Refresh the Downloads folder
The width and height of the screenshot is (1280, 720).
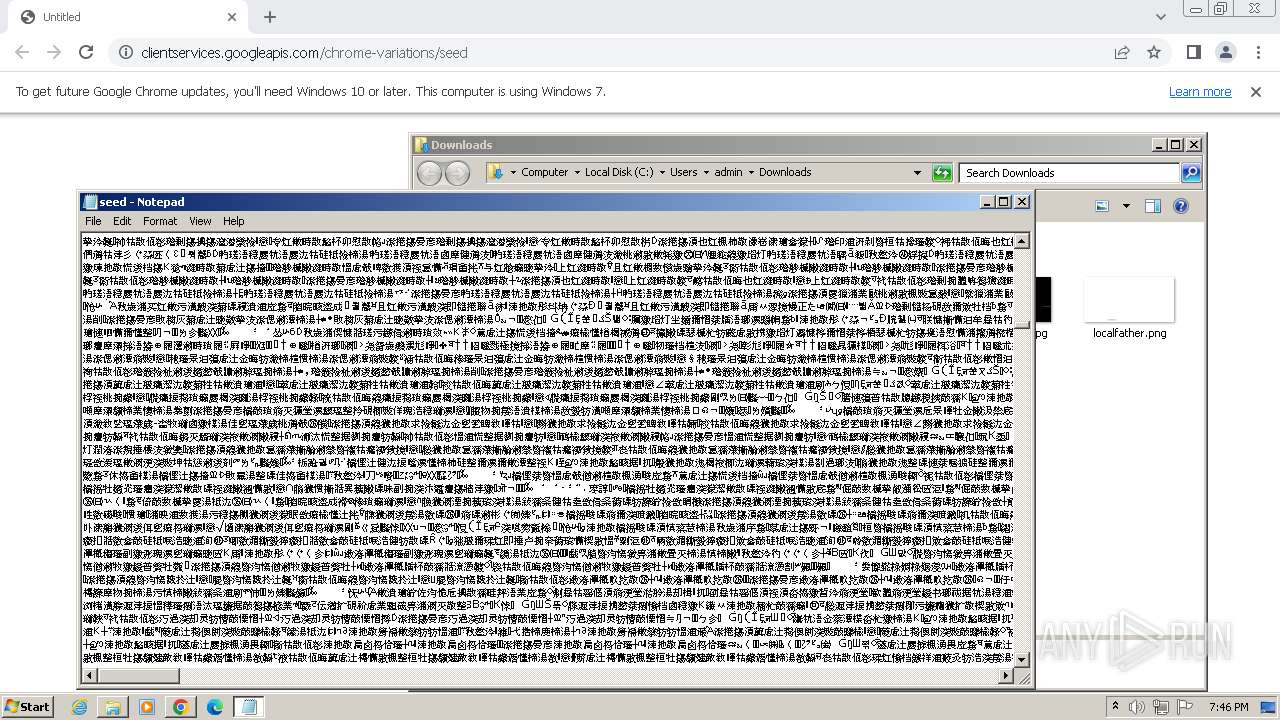(x=942, y=173)
